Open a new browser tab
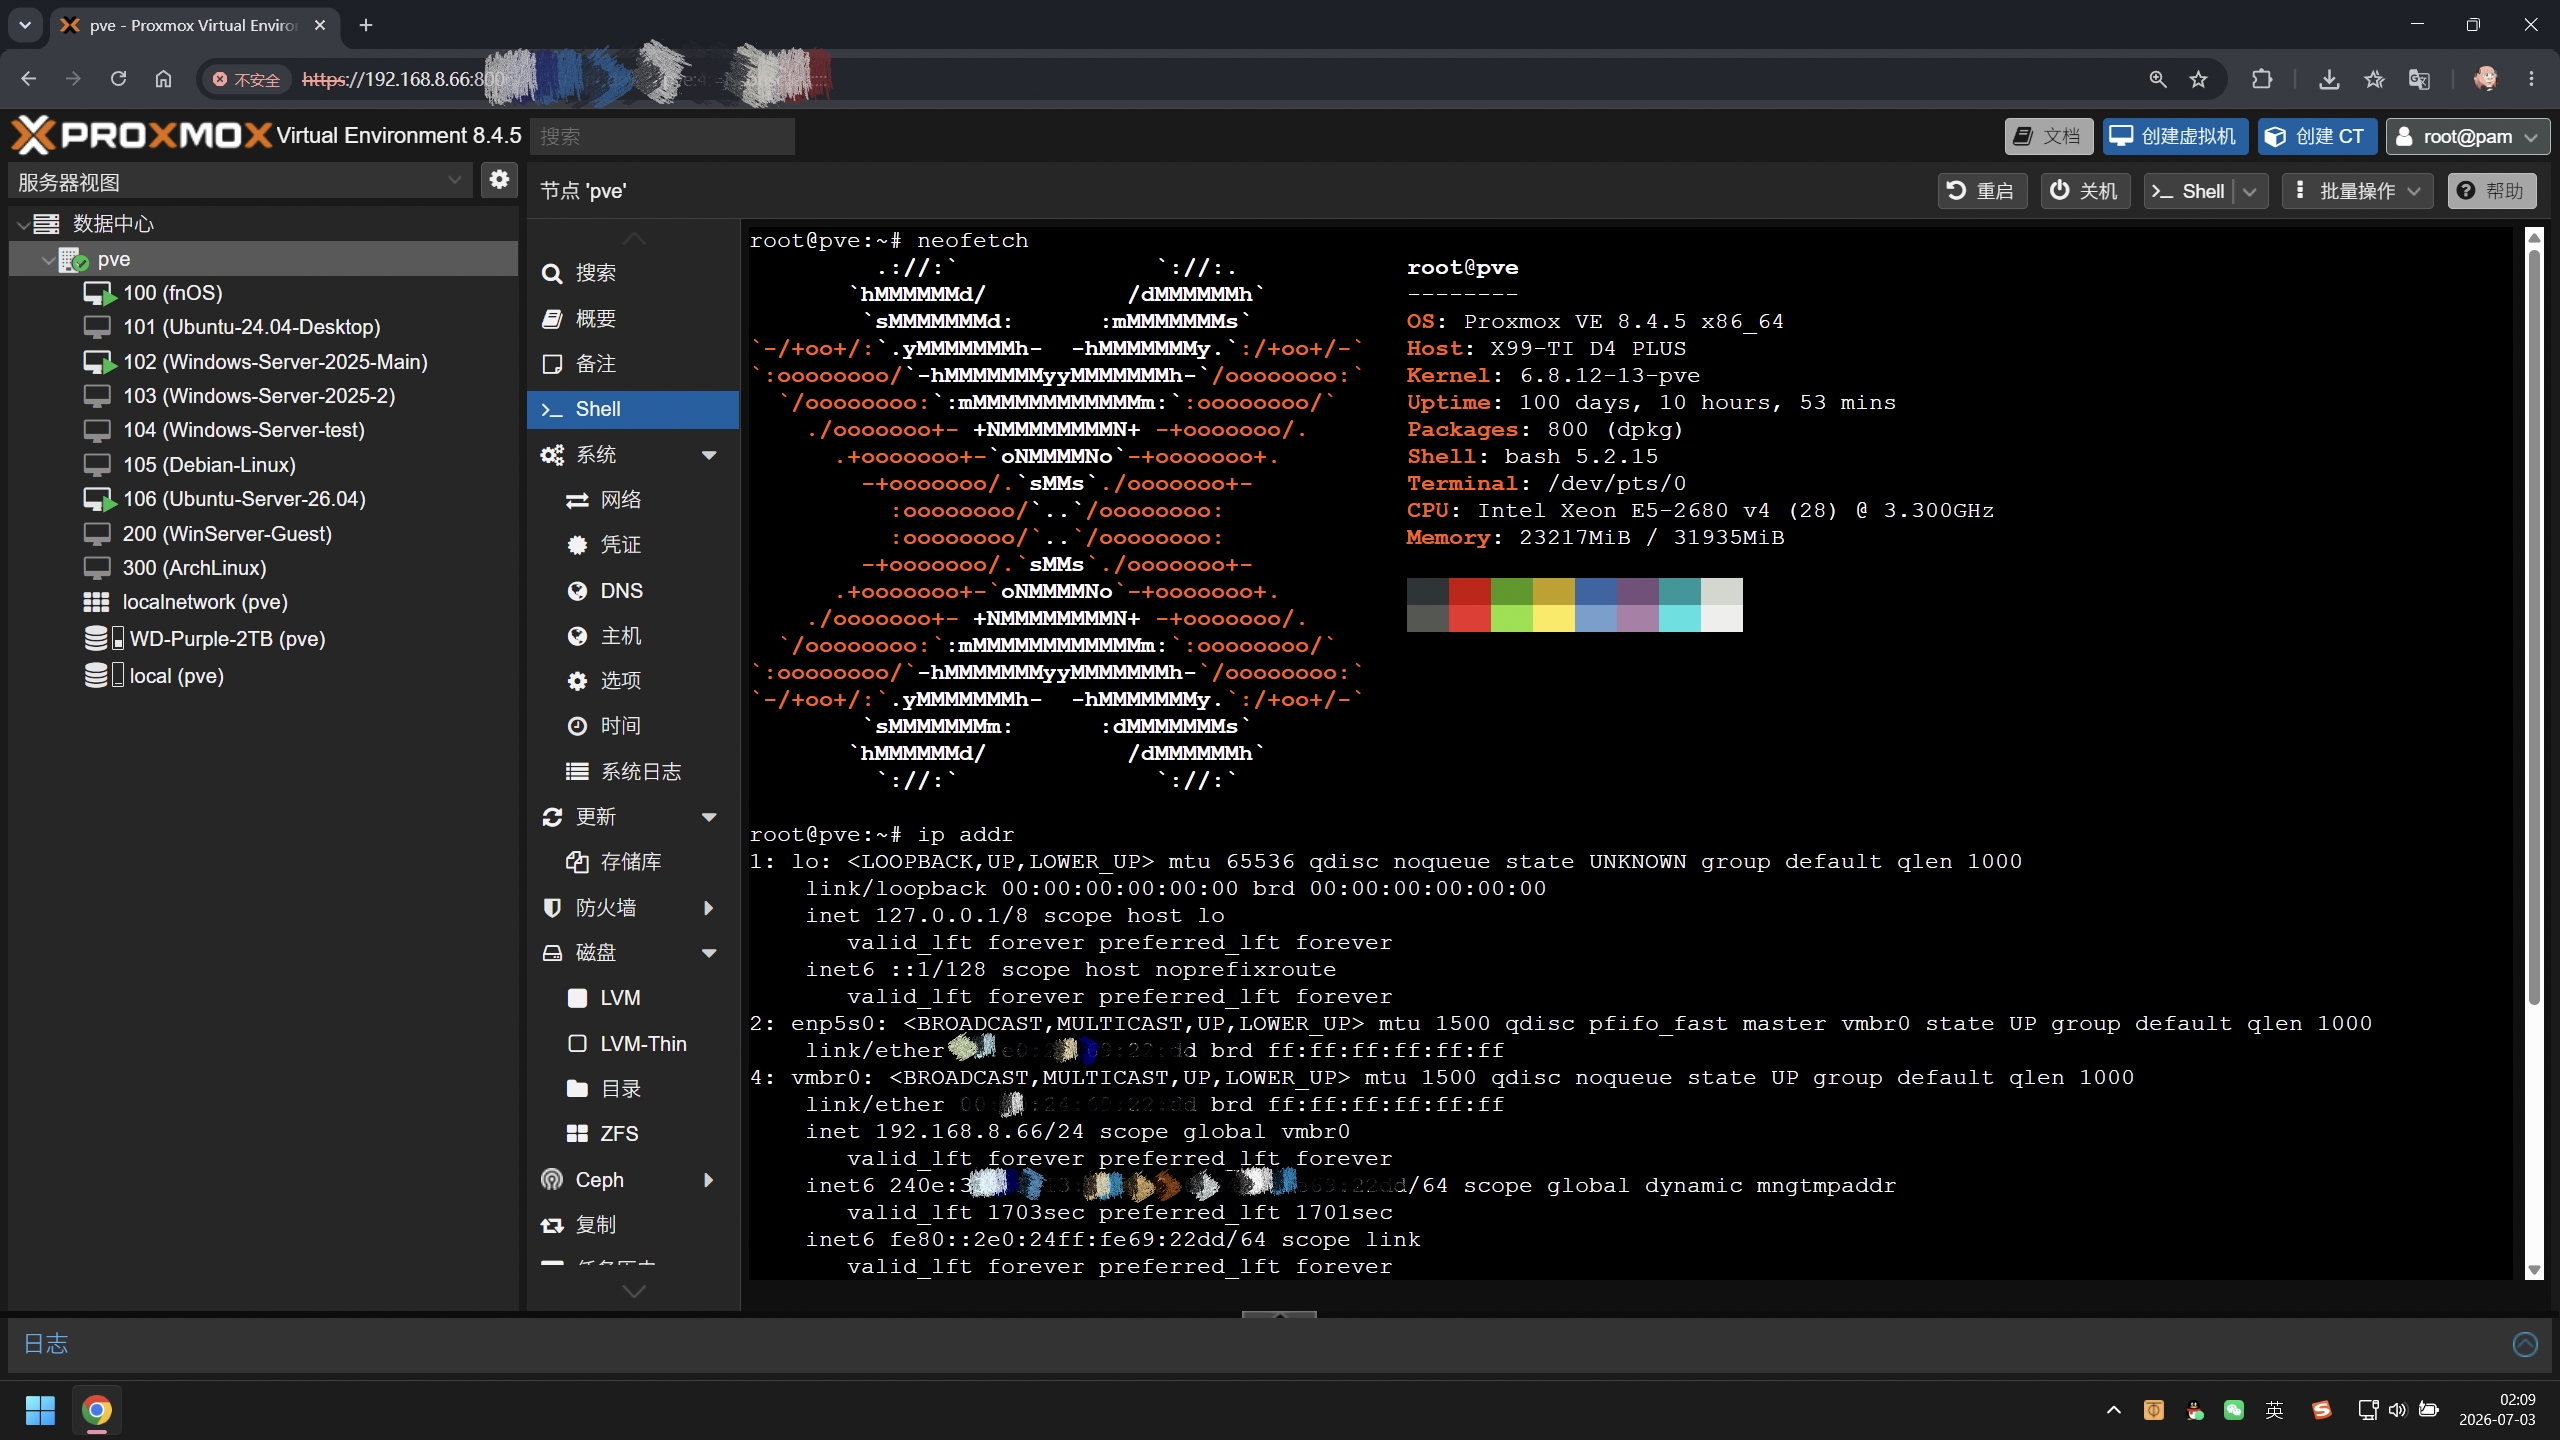 click(366, 25)
